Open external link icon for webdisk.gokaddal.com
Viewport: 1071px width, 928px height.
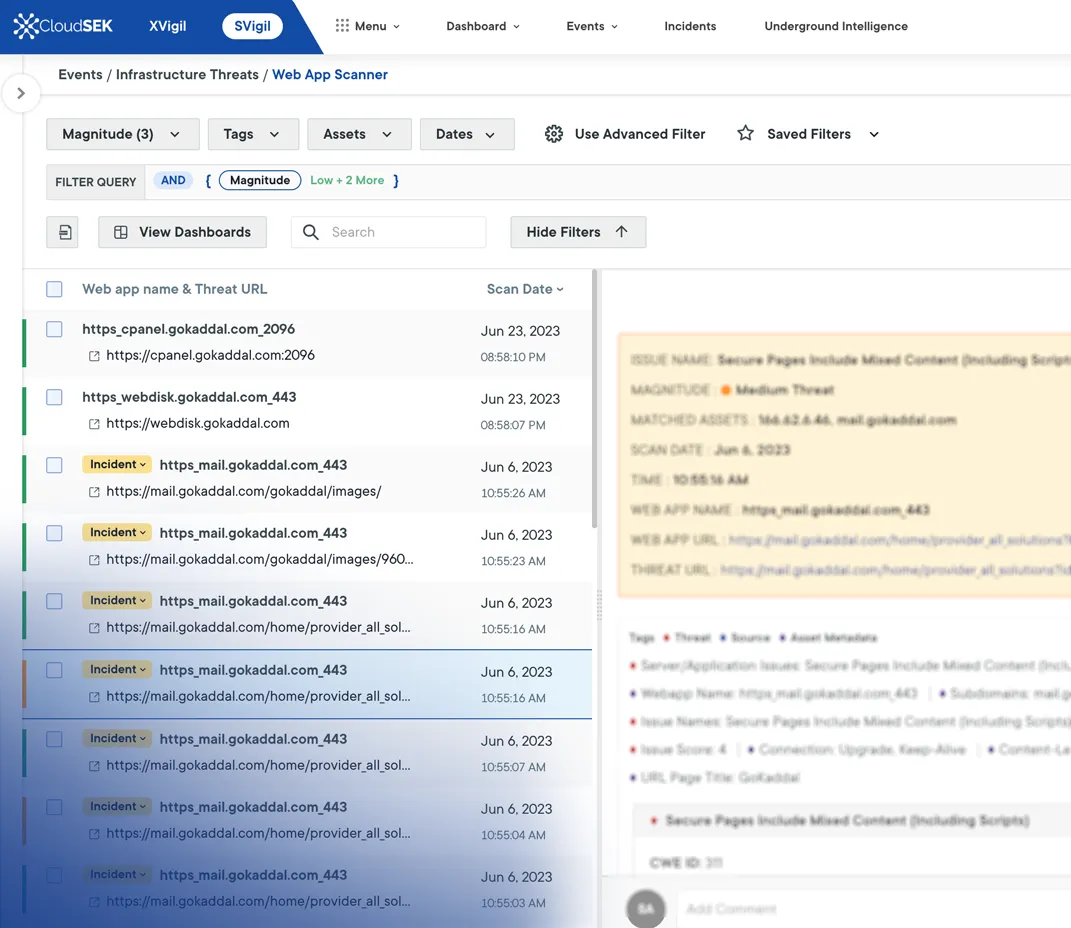point(94,423)
